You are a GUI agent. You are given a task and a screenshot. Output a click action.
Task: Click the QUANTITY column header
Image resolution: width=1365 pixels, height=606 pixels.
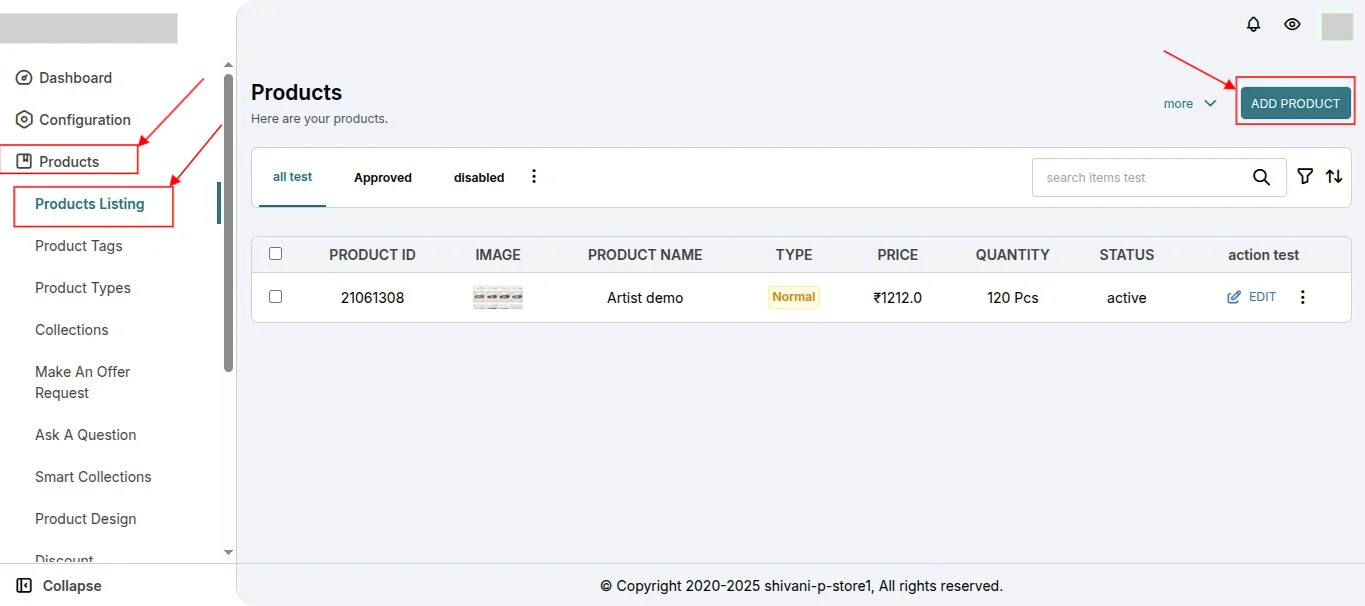coord(1013,255)
